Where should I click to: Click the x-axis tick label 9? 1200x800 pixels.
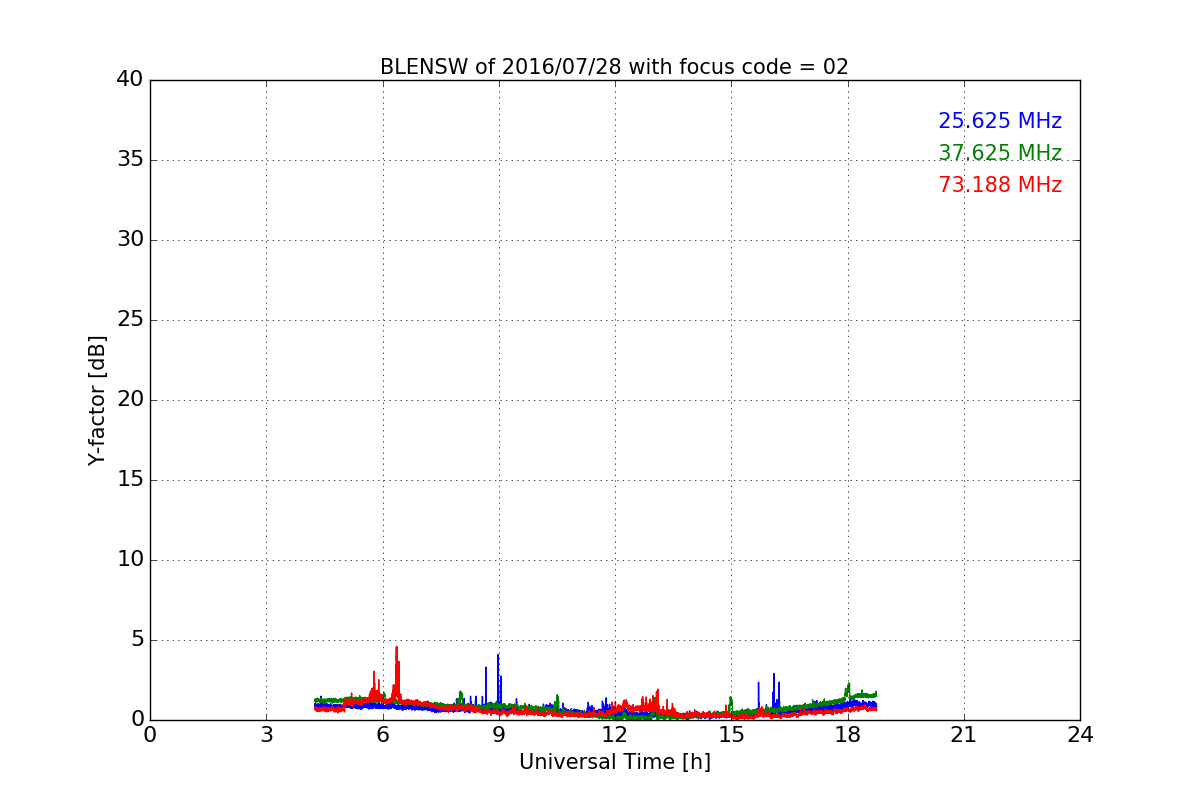click(x=499, y=735)
